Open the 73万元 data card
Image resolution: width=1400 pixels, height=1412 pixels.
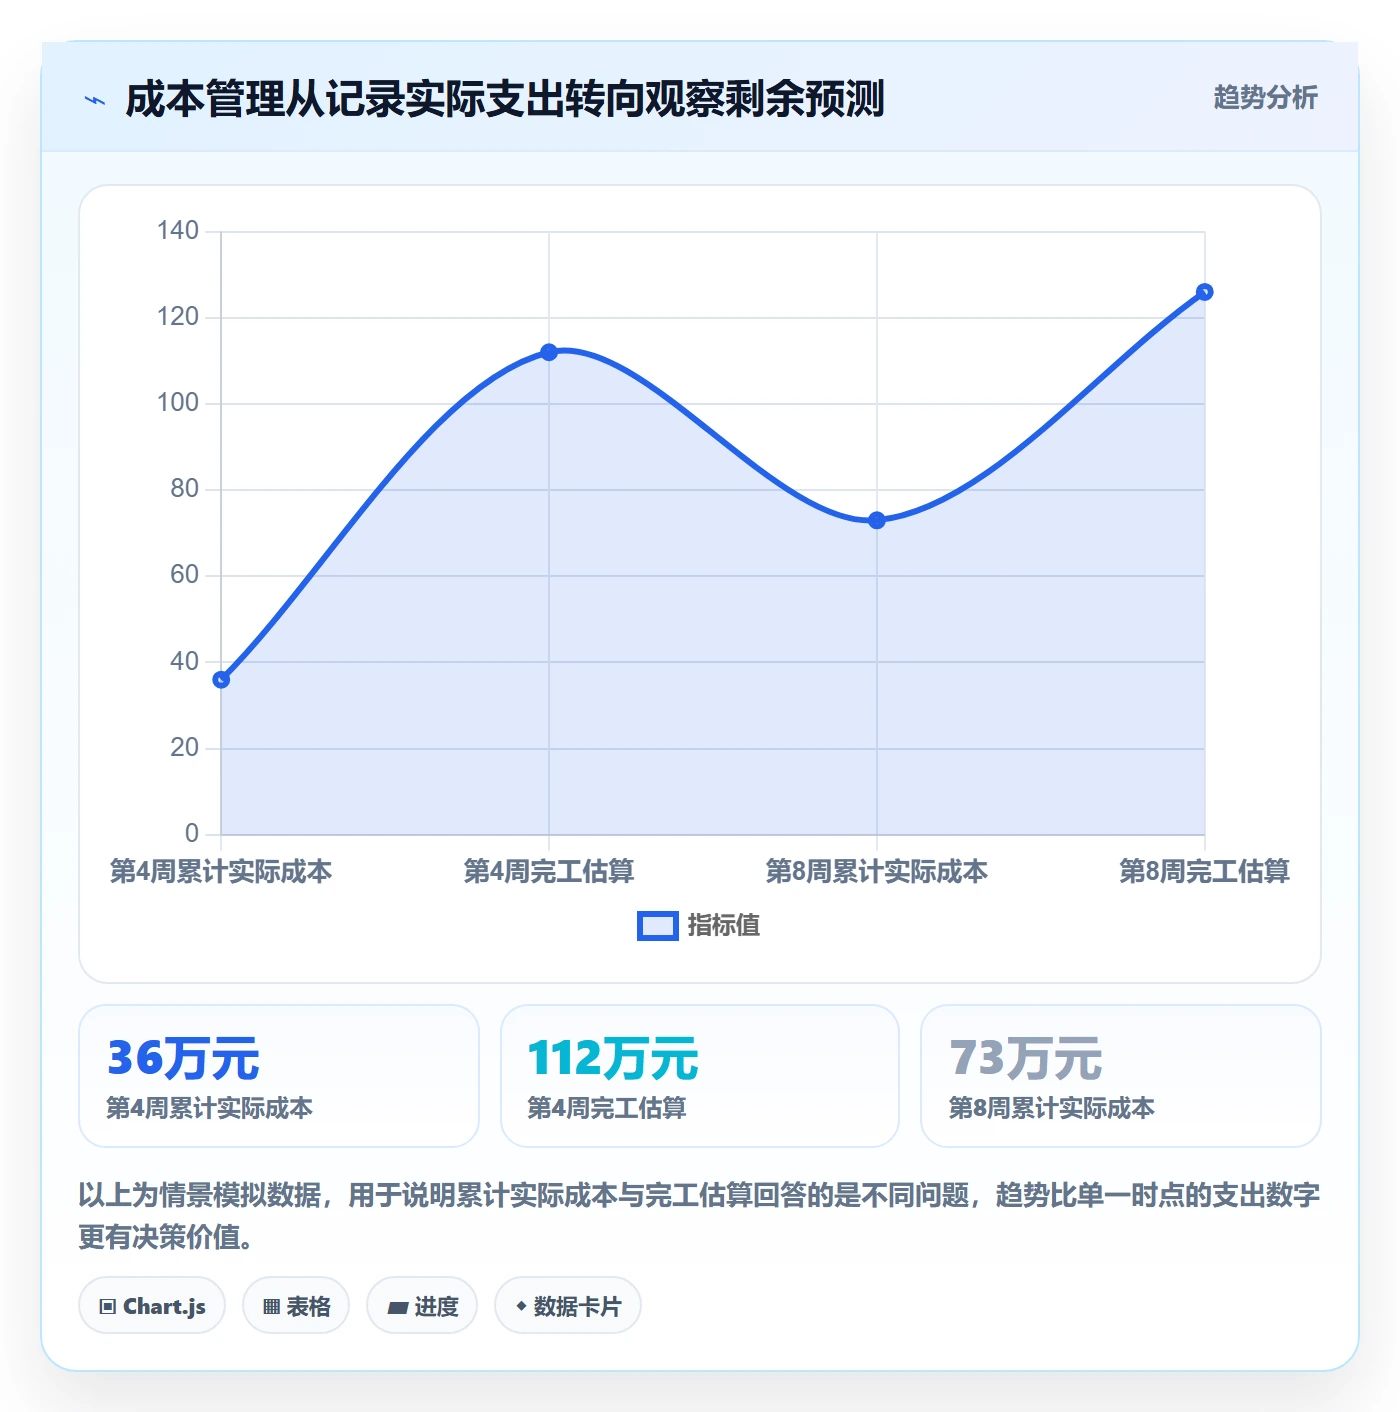point(1121,1076)
